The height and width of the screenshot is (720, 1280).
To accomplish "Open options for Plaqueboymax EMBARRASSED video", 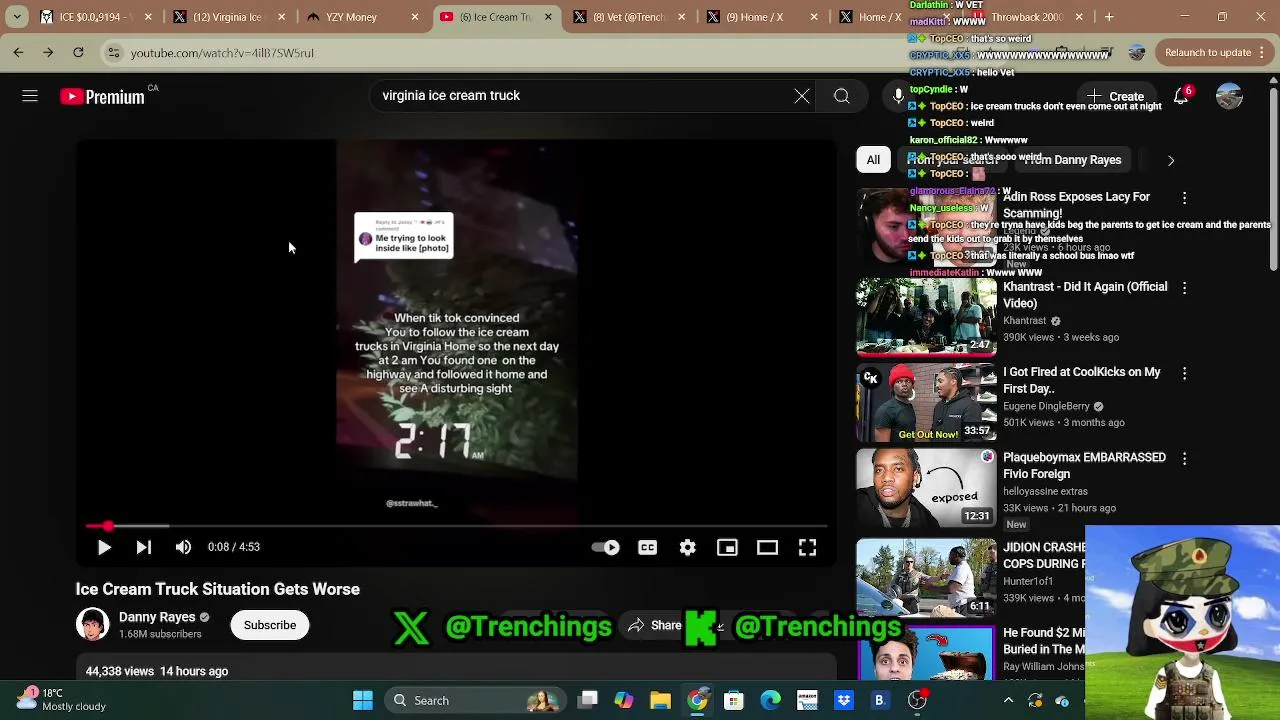I will (x=1185, y=458).
